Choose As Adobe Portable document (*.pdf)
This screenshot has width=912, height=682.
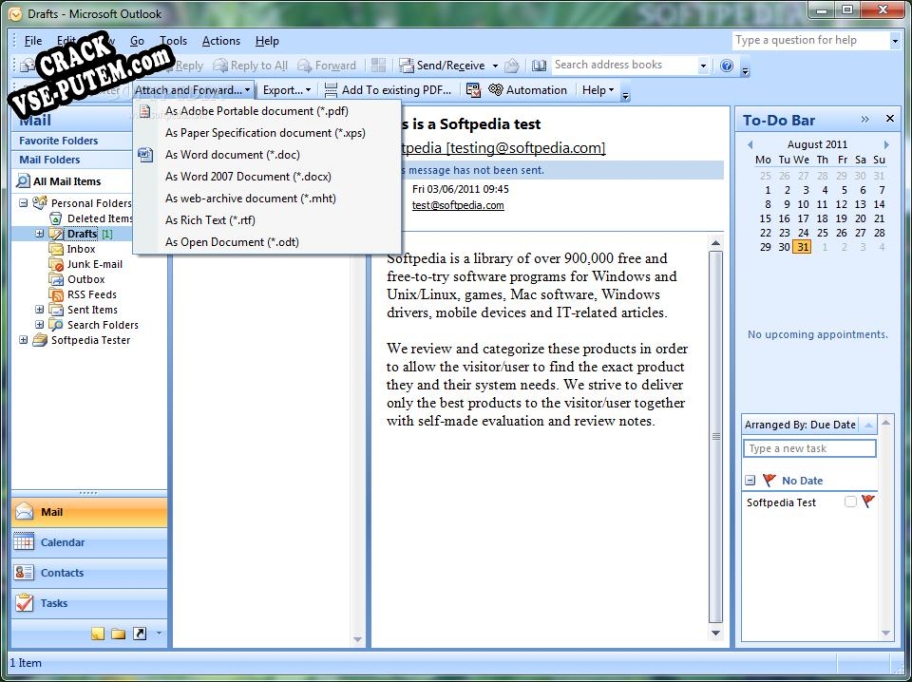pos(256,111)
